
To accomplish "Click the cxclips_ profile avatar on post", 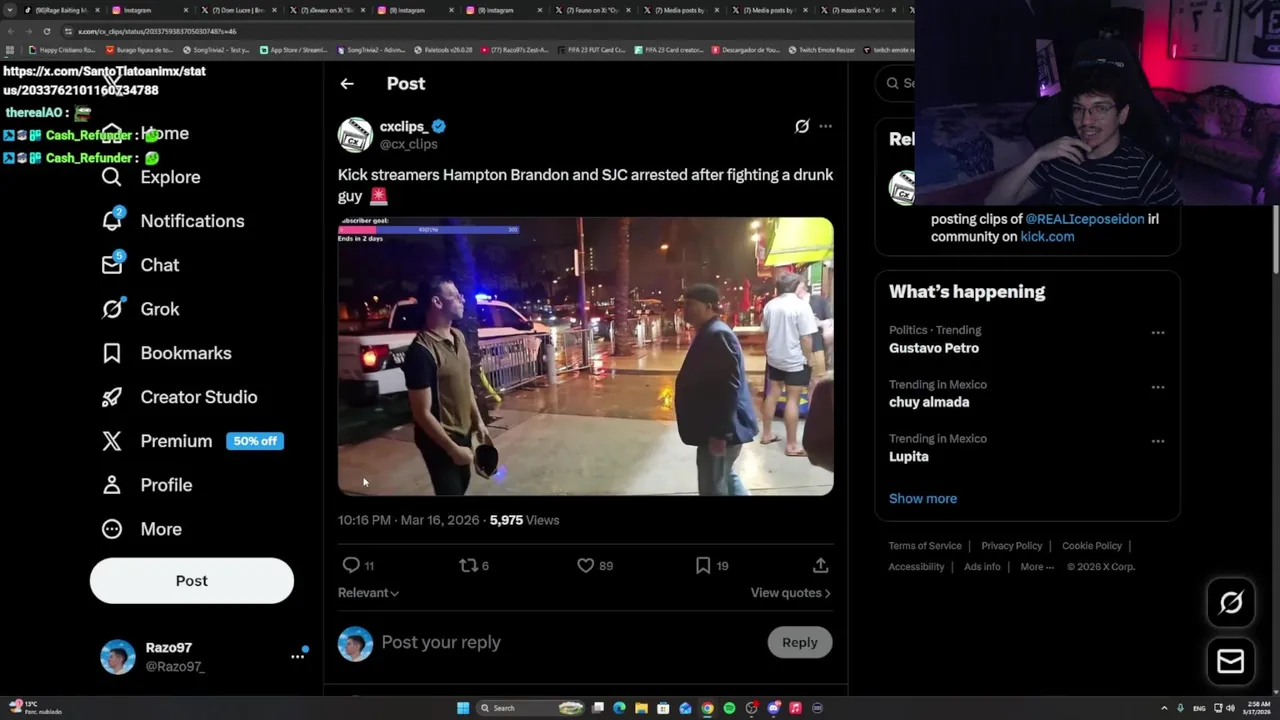I will coord(355,135).
